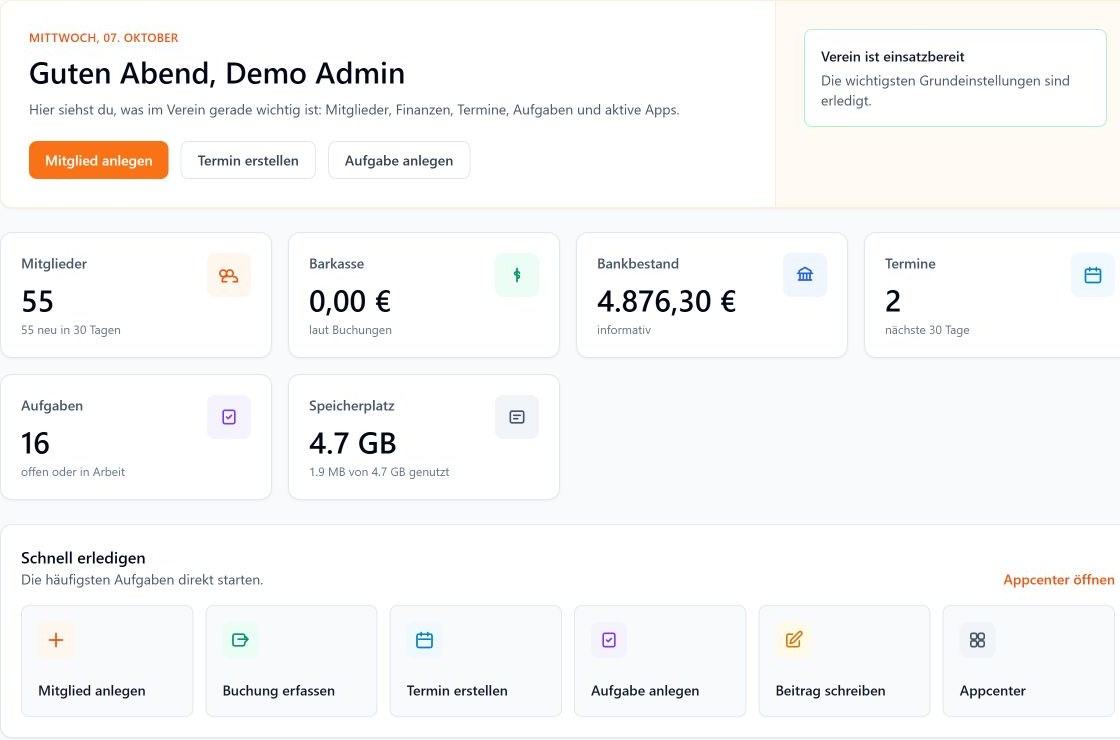
Task: Click the check icon above Aufgabe anlegen tile
Action: point(609,640)
